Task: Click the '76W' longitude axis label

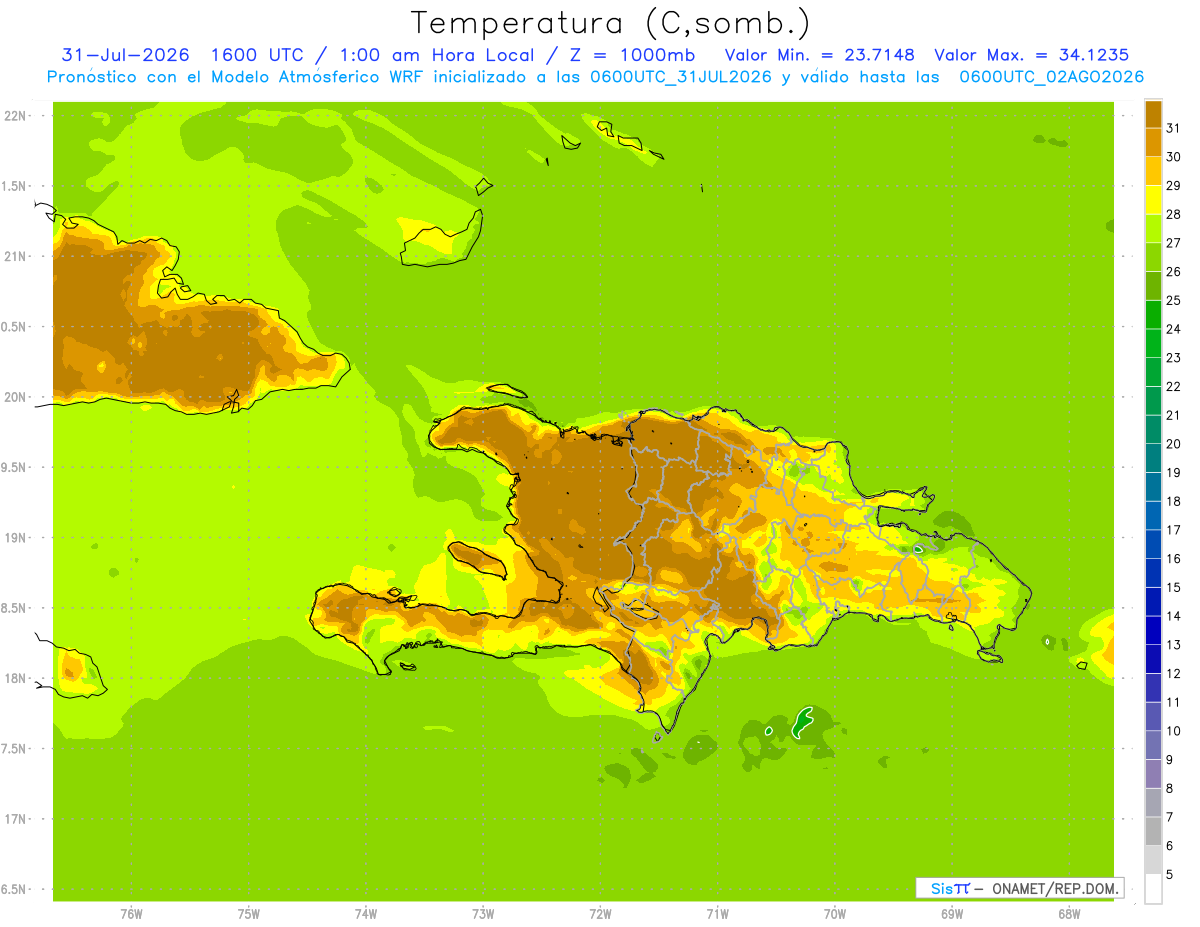Action: coord(131,914)
